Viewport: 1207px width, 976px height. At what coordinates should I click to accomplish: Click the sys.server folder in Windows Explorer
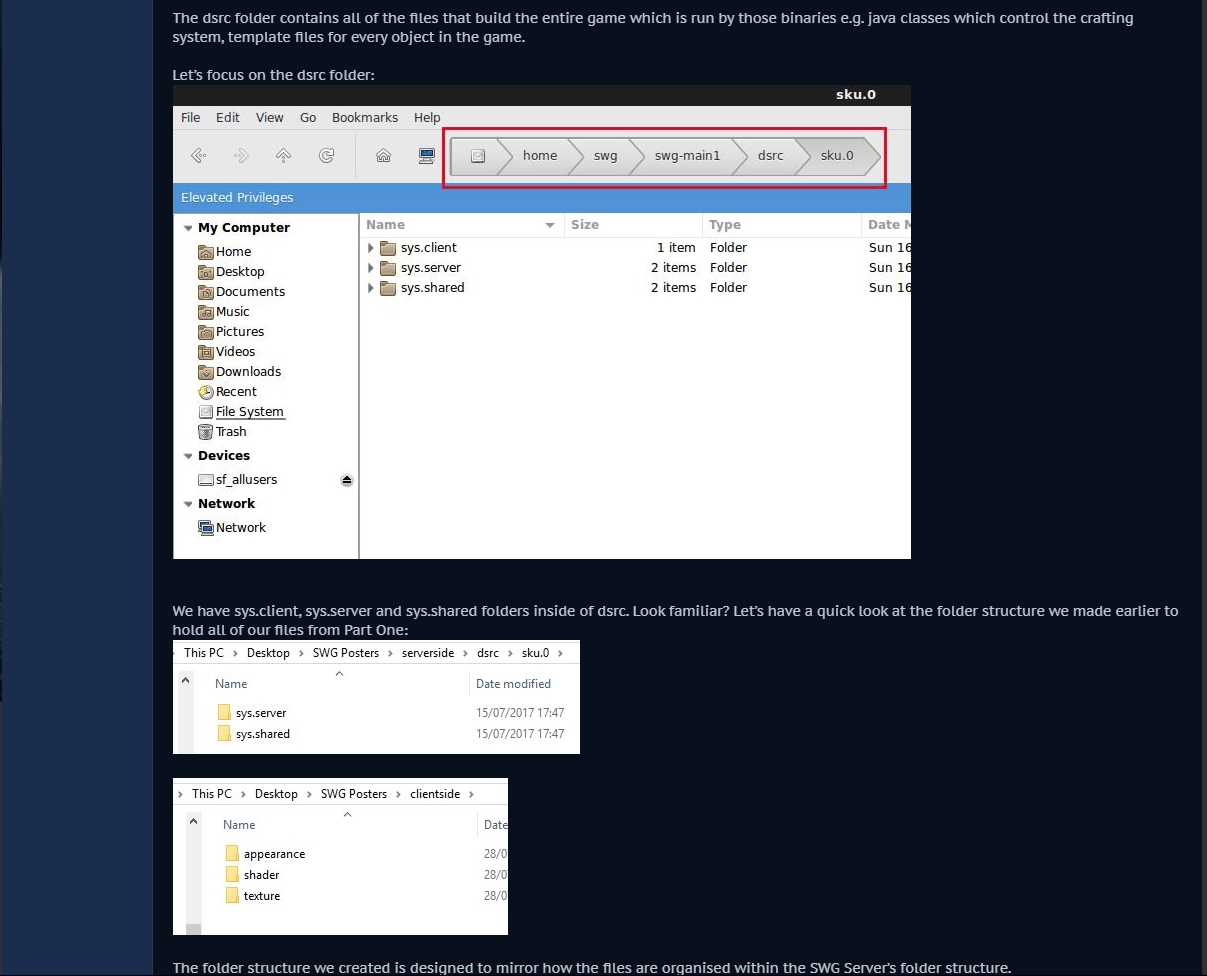(x=261, y=713)
